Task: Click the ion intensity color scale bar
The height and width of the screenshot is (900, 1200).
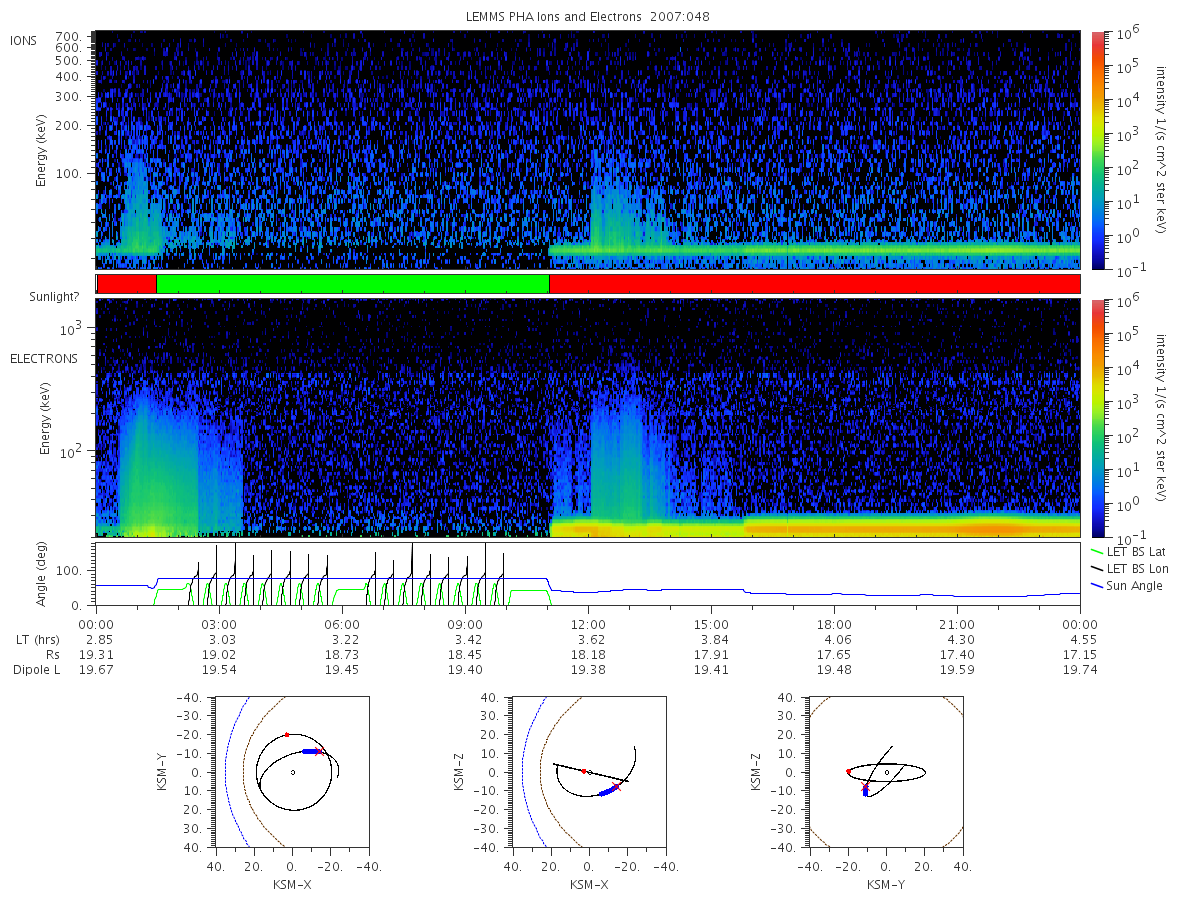Action: point(1097,150)
